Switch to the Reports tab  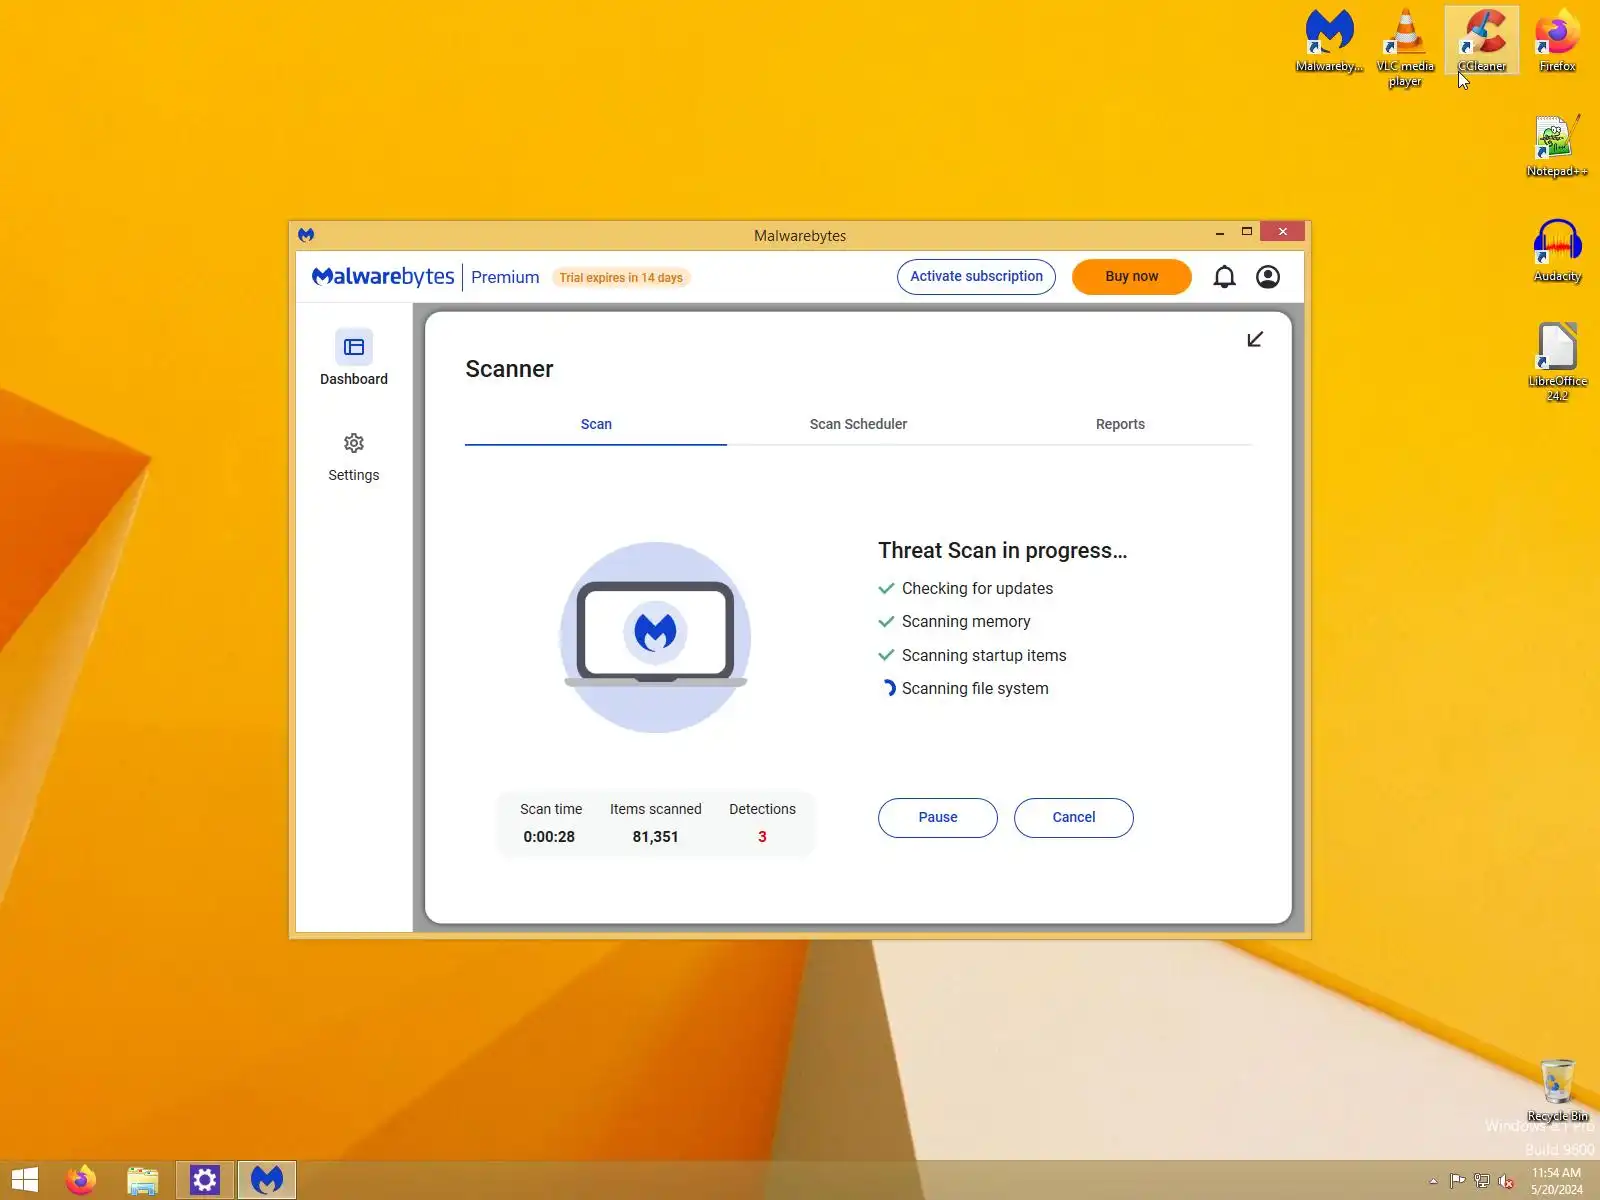point(1120,424)
